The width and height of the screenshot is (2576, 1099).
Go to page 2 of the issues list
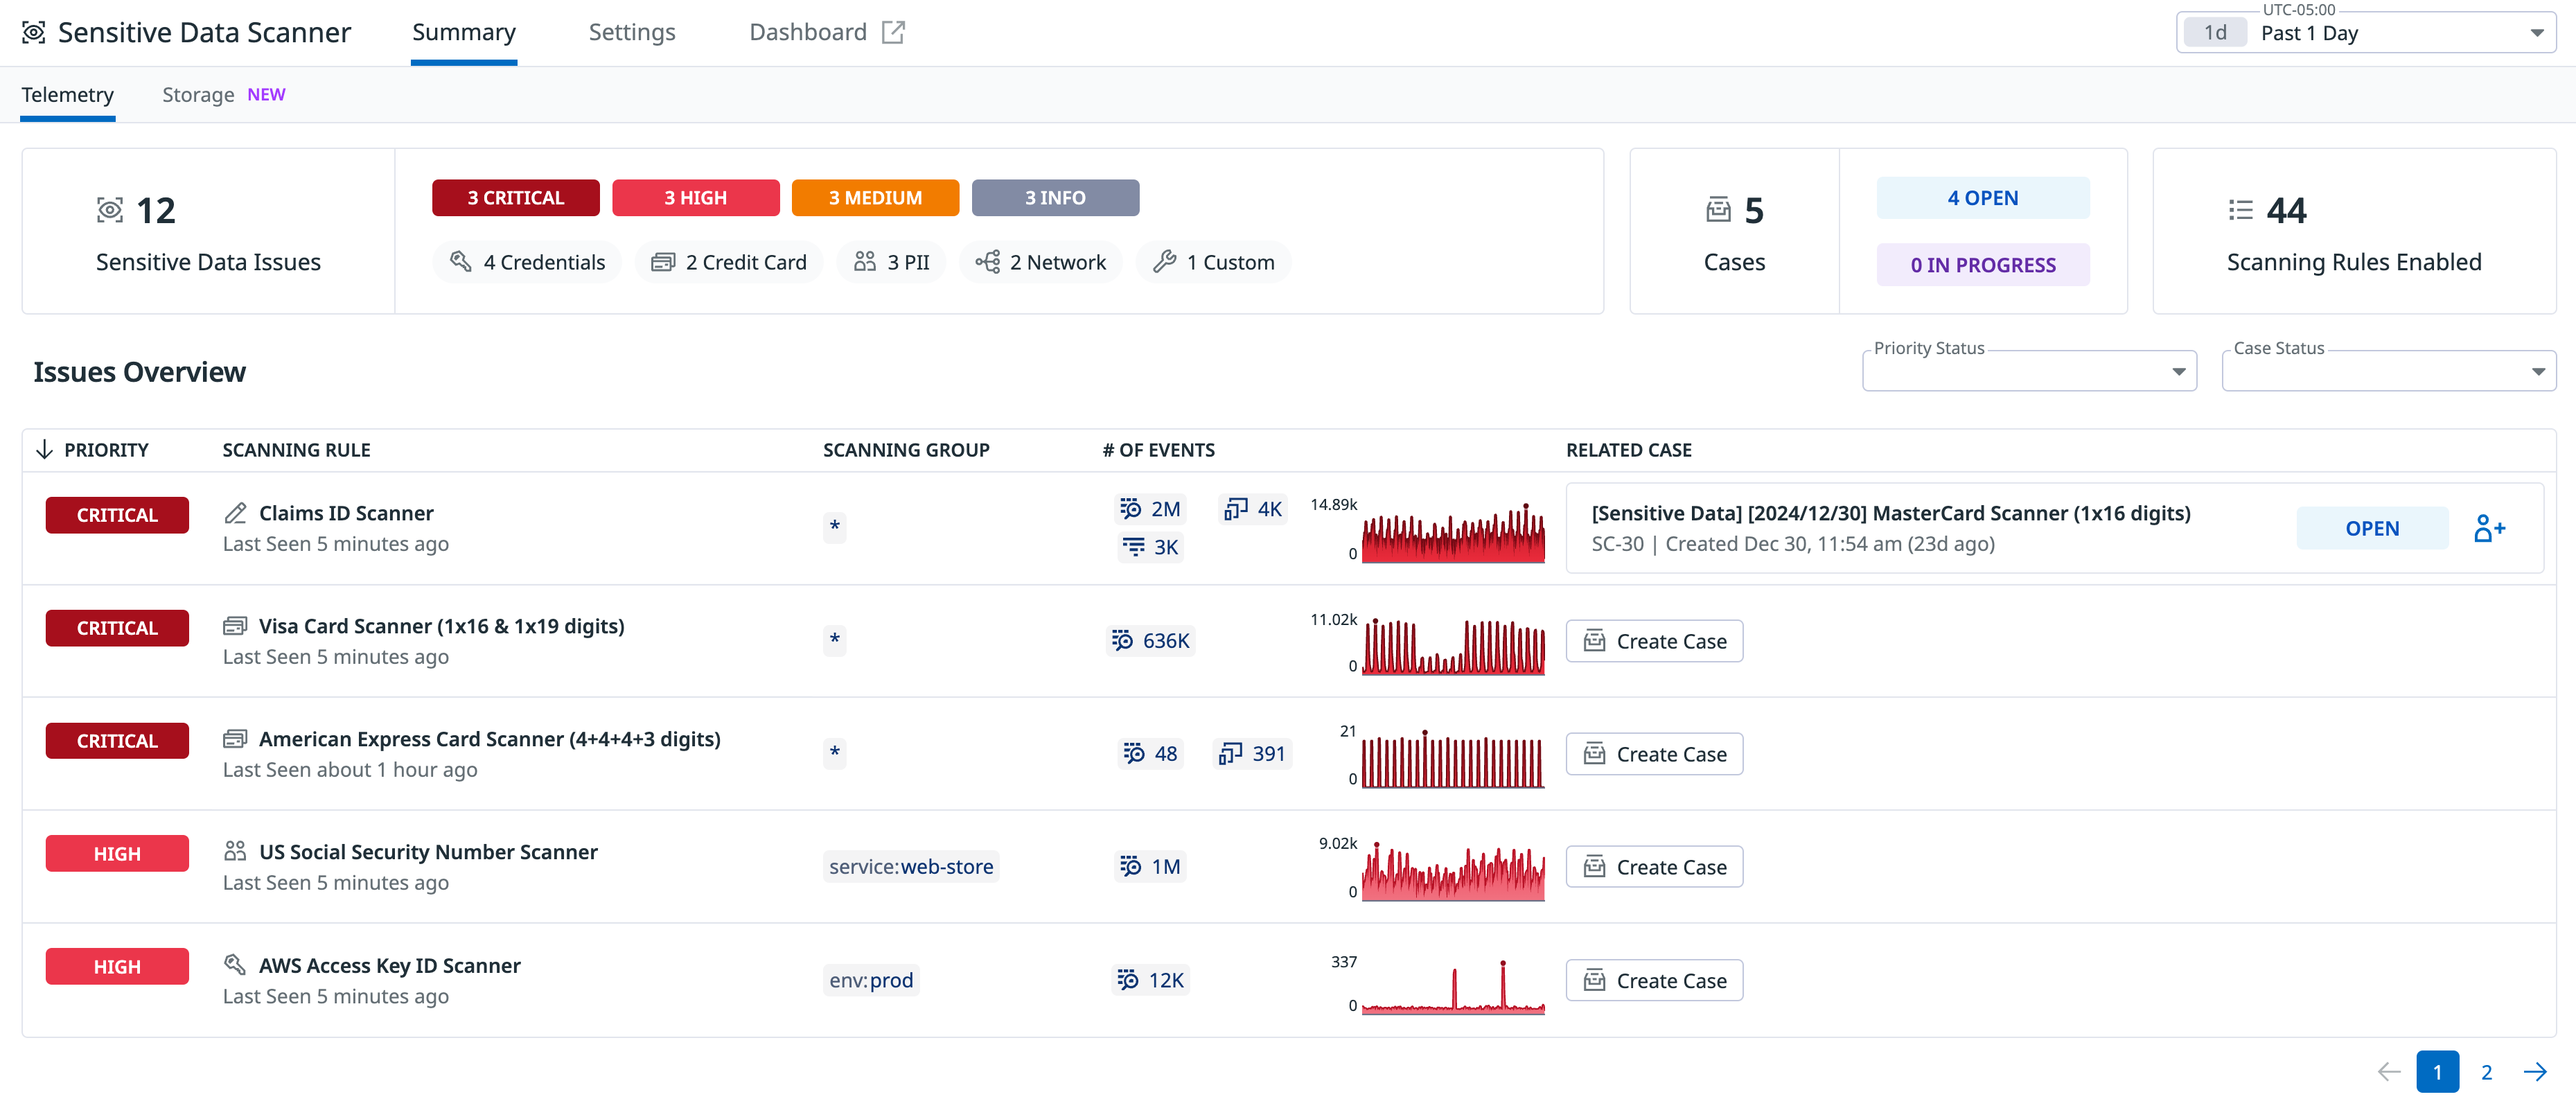[2487, 1071]
